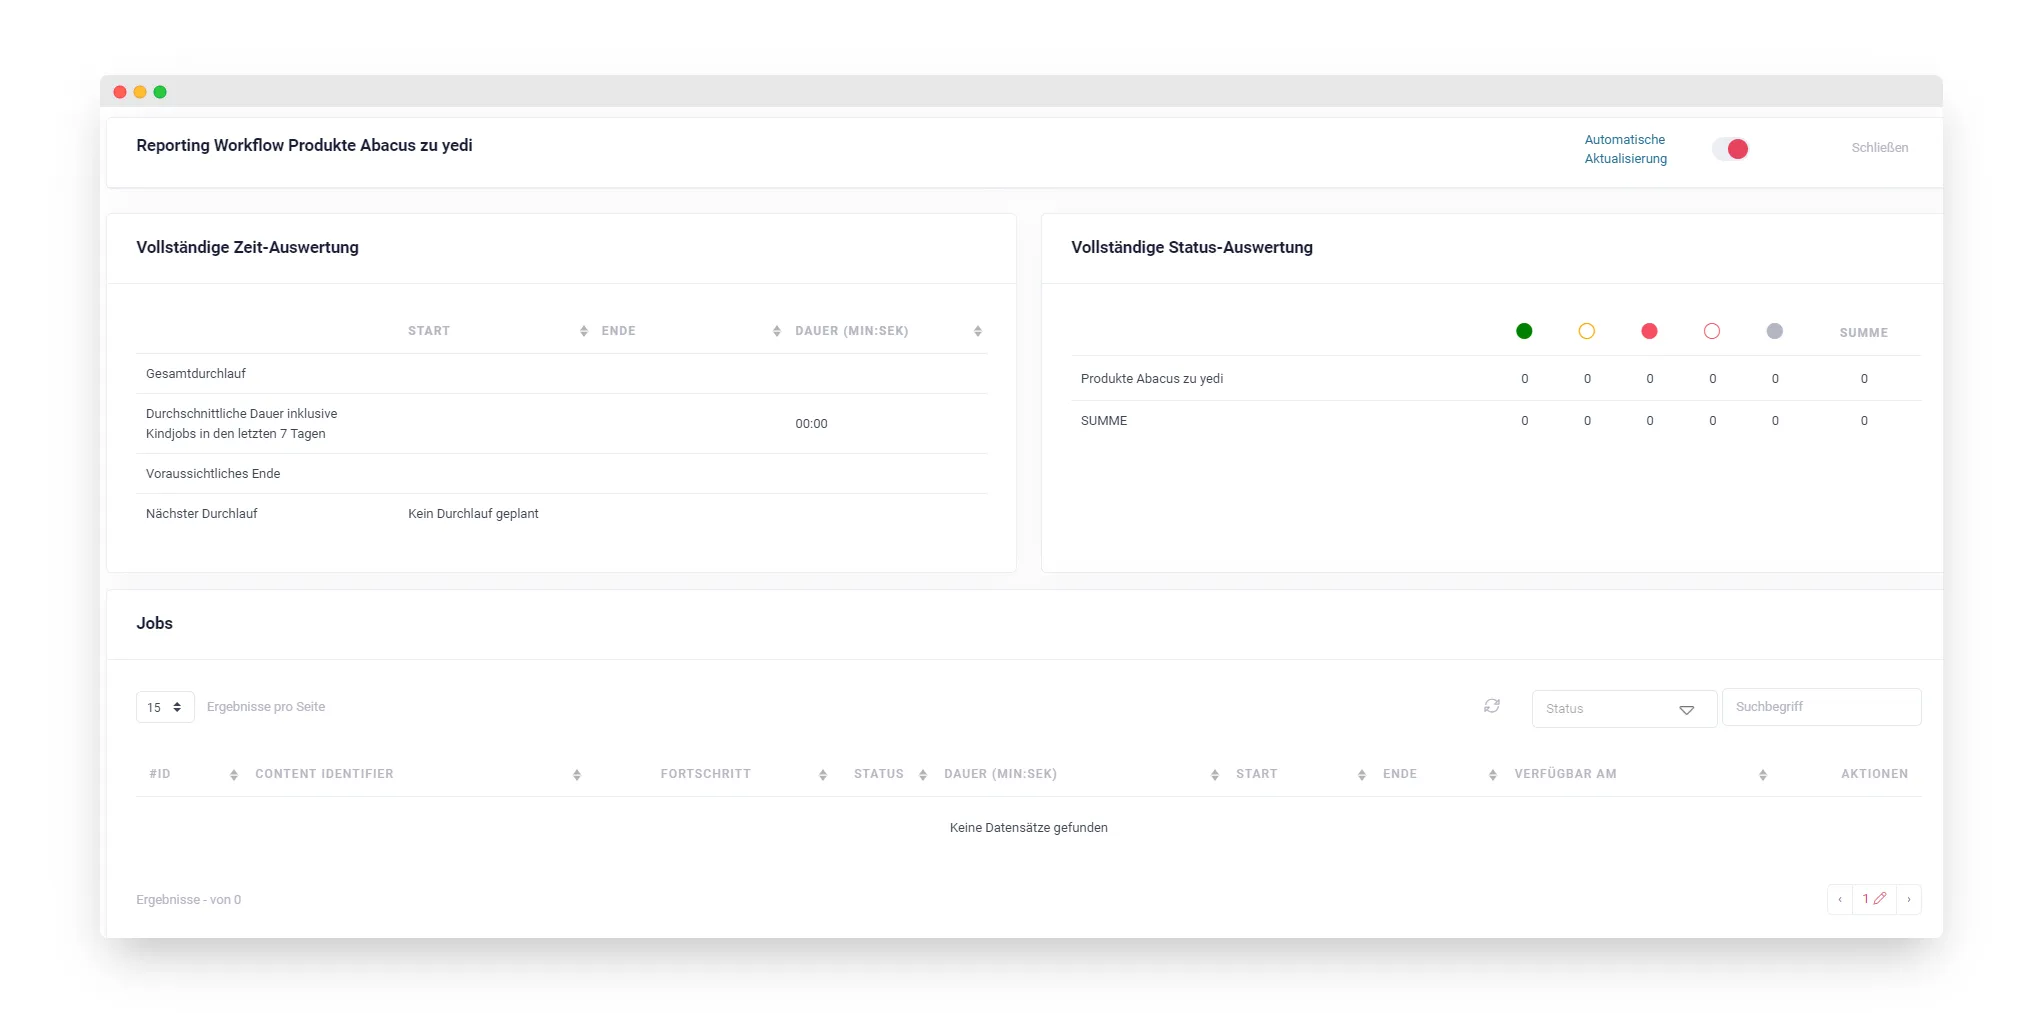Focus the Suchbegriff search field
The width and height of the screenshot is (2043, 1013).
pyautogui.click(x=1821, y=707)
